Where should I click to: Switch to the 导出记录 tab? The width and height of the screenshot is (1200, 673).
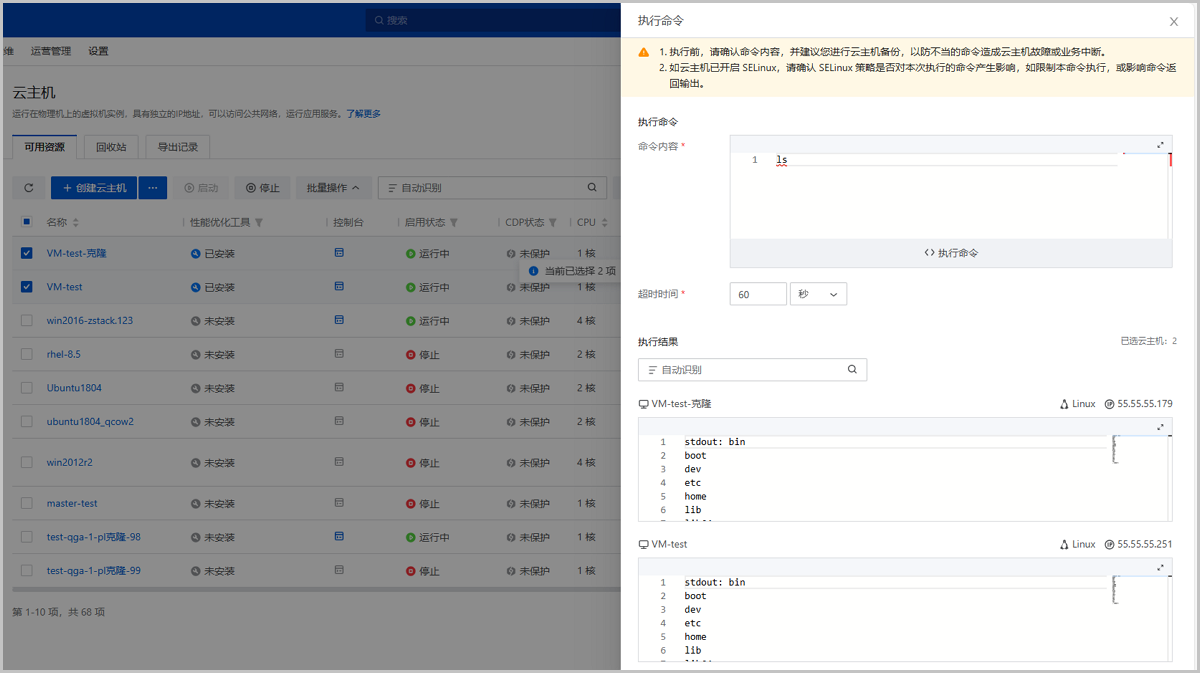click(x=177, y=147)
